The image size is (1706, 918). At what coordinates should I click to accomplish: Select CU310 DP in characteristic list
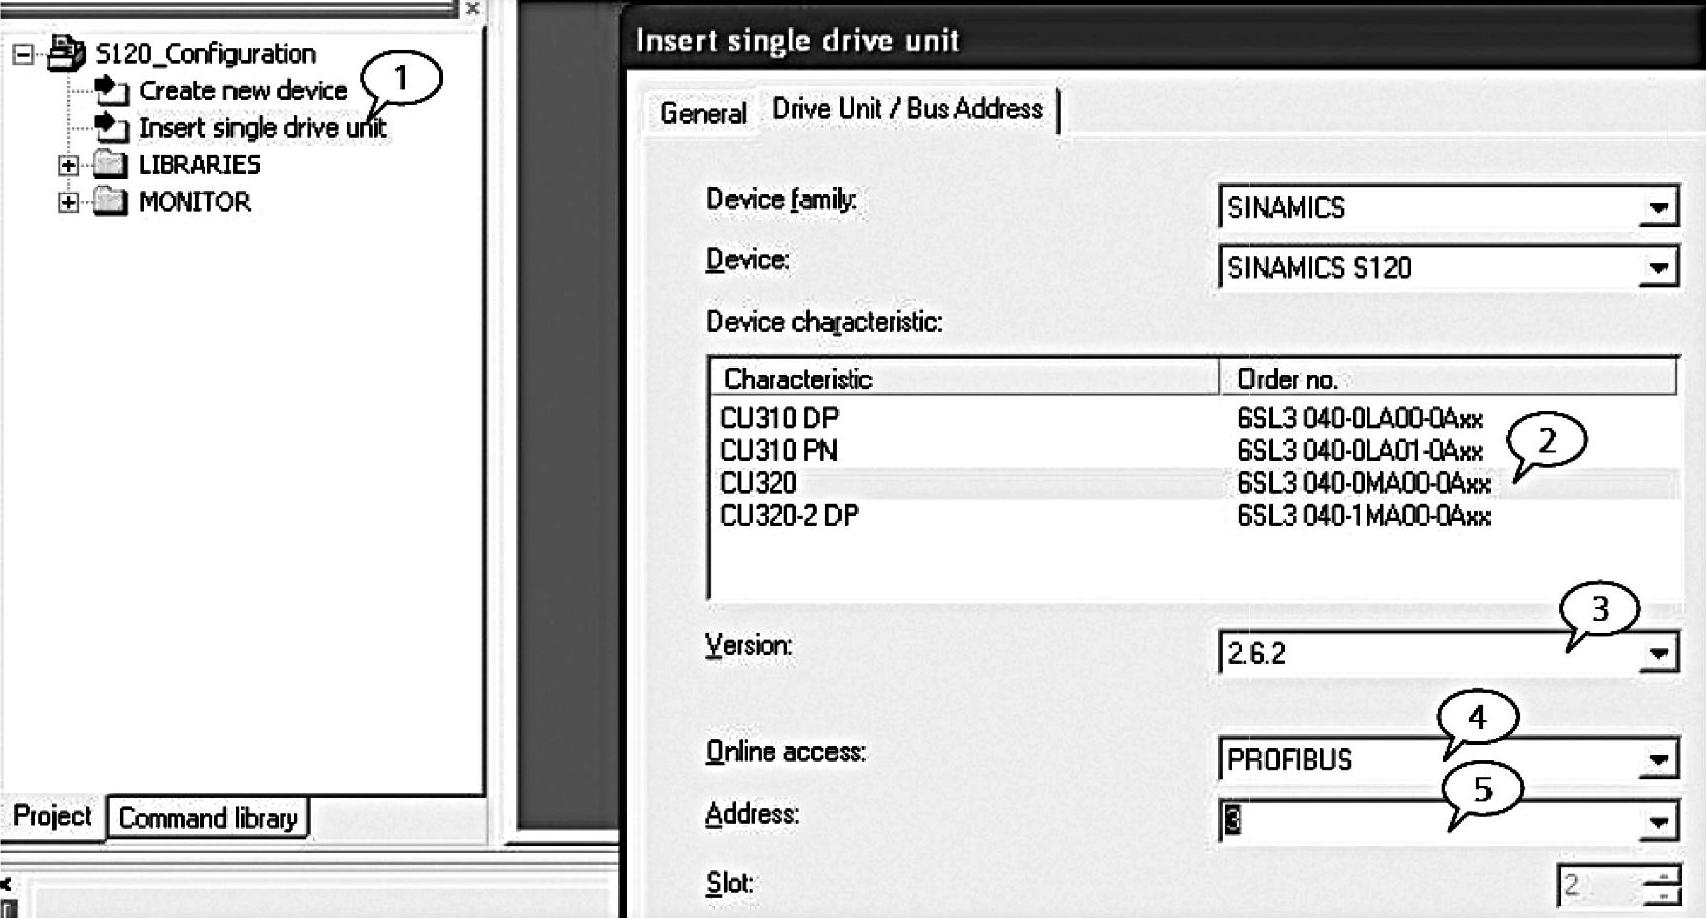(x=779, y=418)
